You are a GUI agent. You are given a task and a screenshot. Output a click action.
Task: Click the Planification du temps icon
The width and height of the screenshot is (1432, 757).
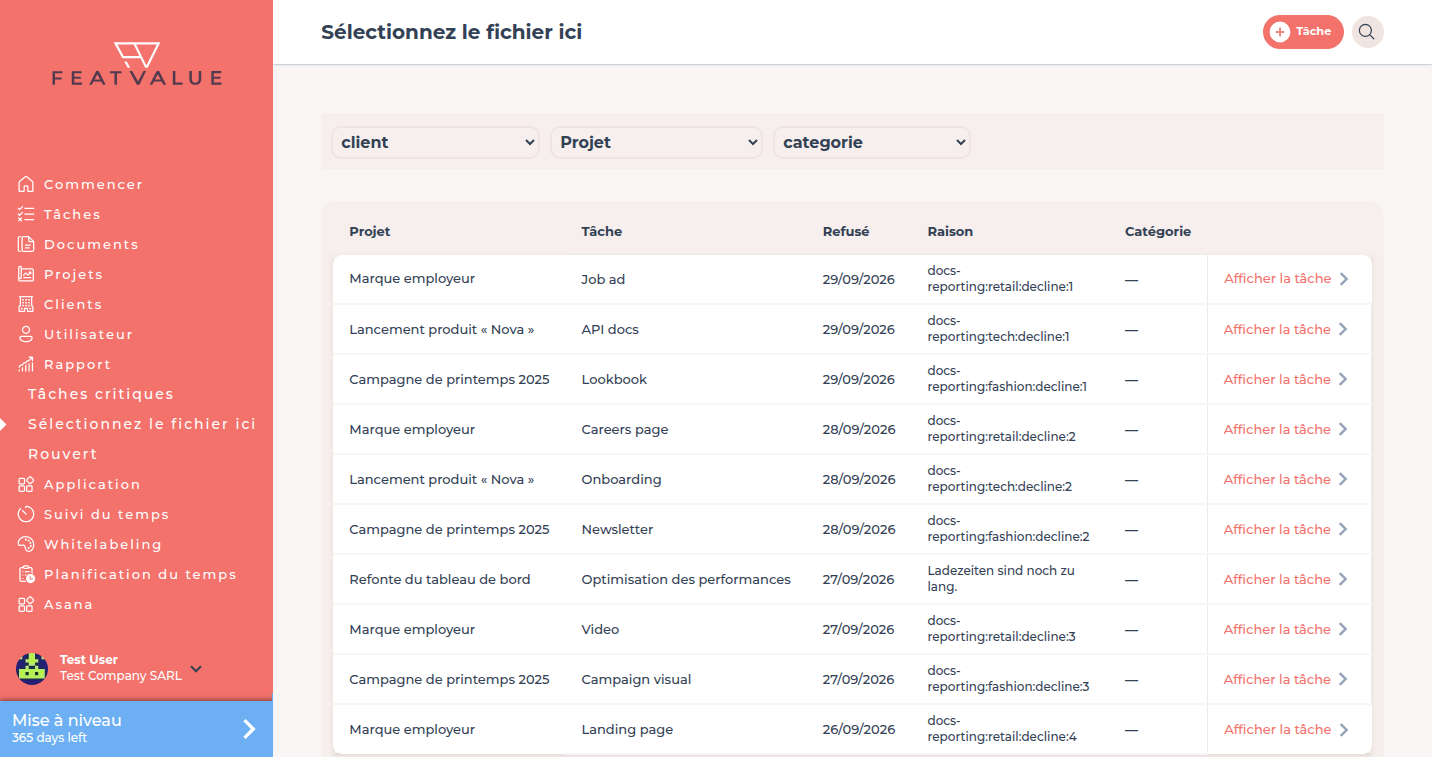(x=26, y=574)
